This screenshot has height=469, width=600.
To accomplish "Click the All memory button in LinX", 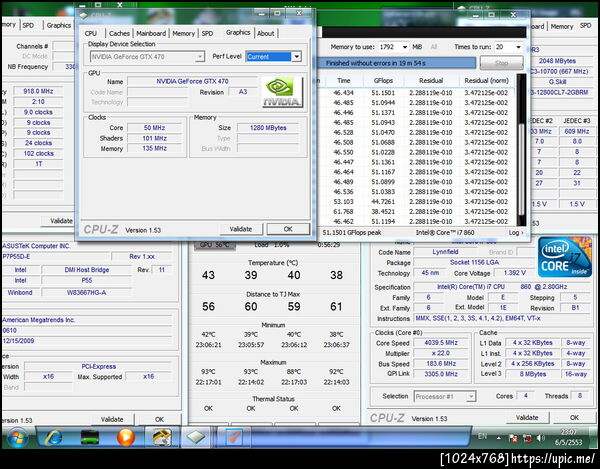I will (434, 47).
